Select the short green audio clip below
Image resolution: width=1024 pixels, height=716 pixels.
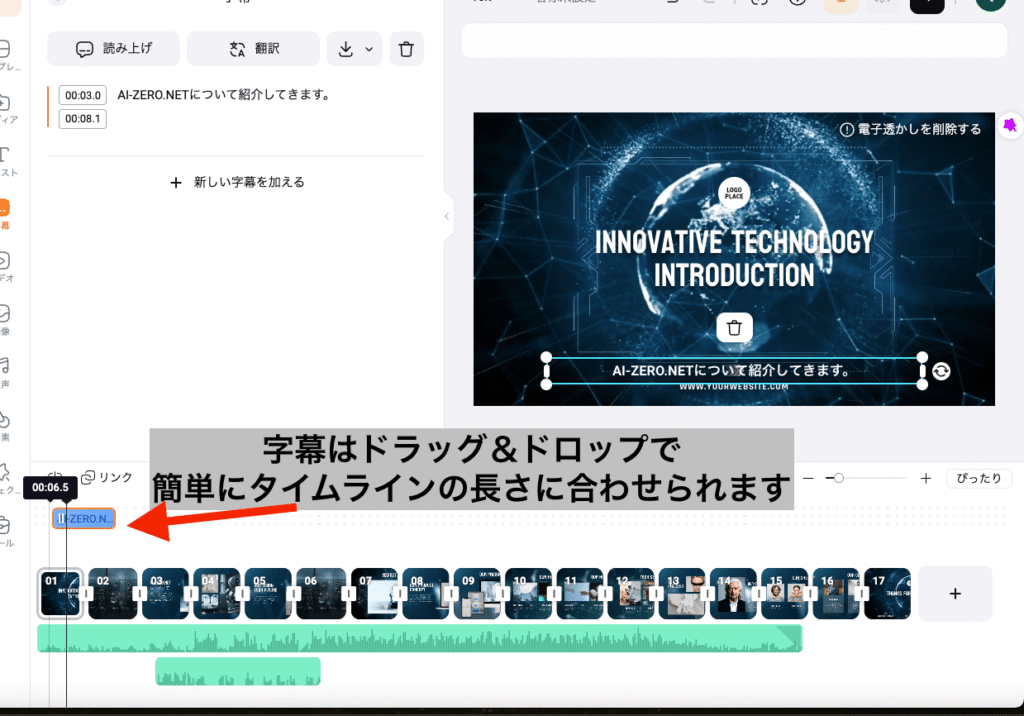[x=238, y=671]
